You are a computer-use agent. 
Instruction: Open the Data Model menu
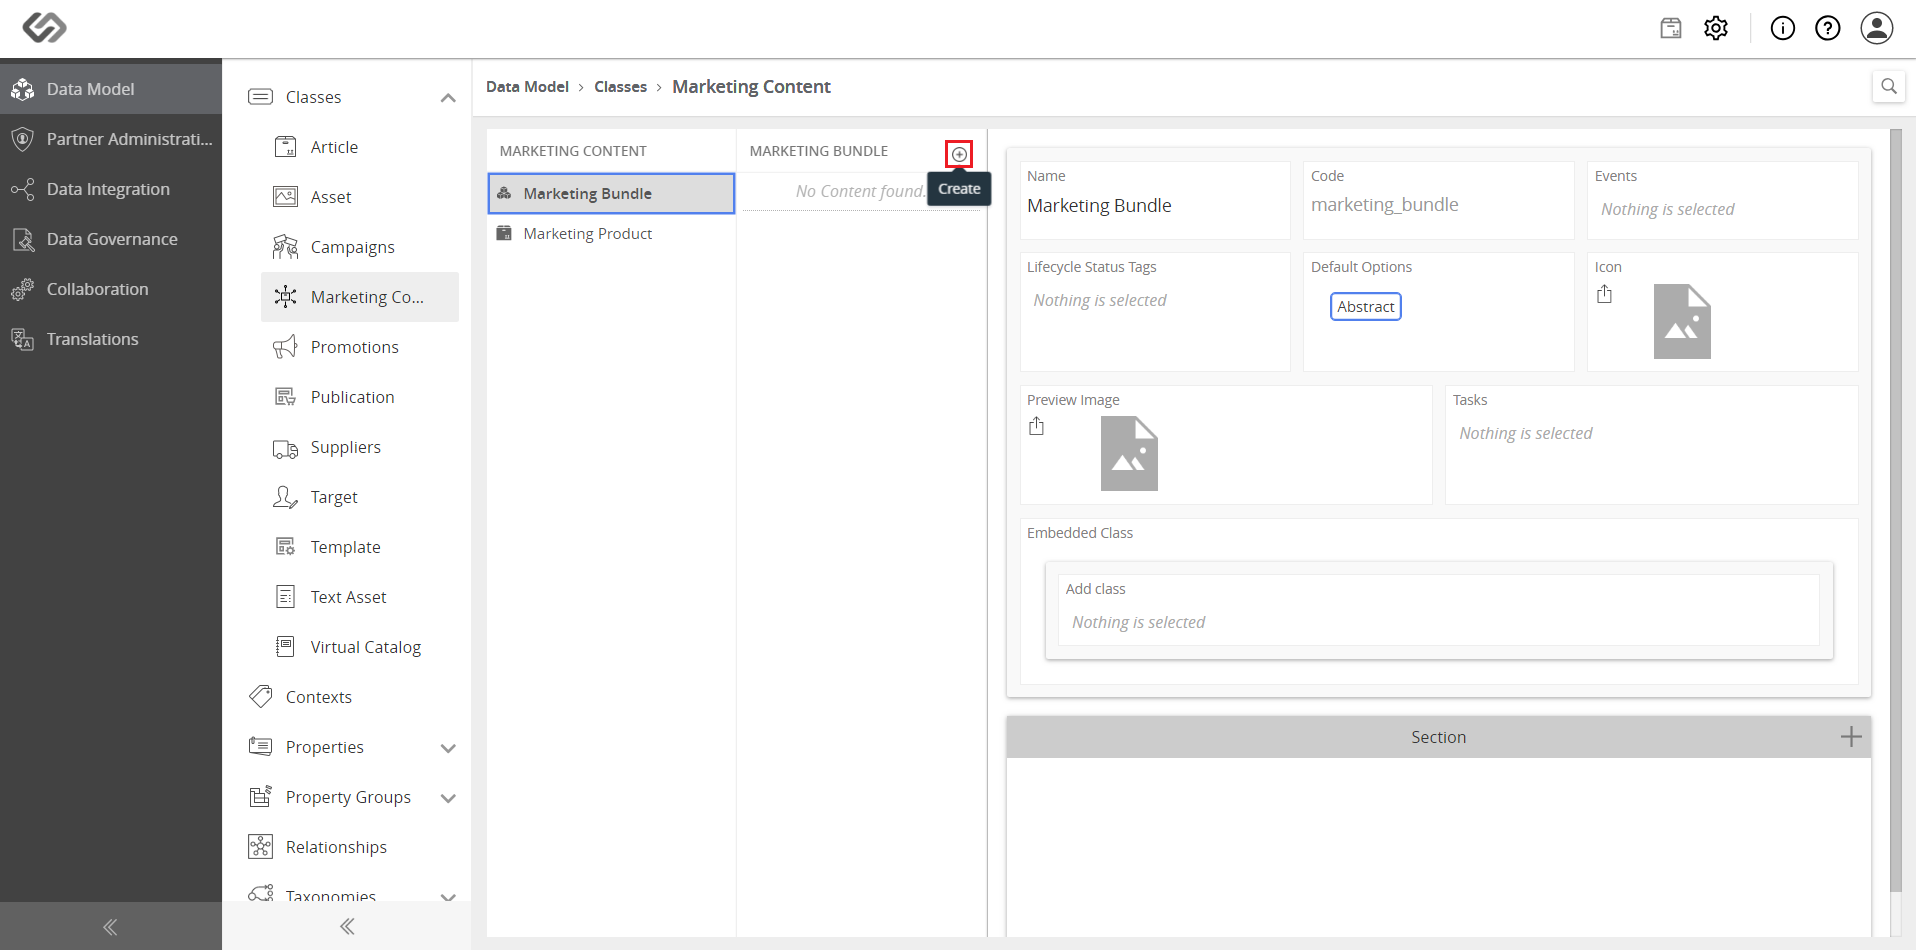(x=111, y=89)
